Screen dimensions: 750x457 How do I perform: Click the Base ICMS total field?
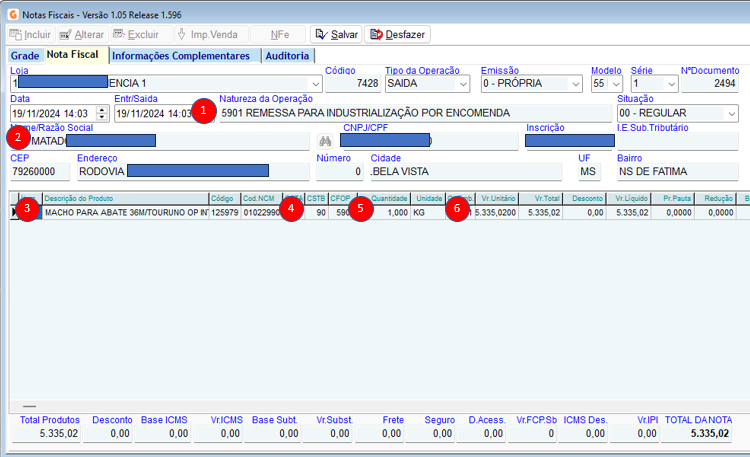162,434
